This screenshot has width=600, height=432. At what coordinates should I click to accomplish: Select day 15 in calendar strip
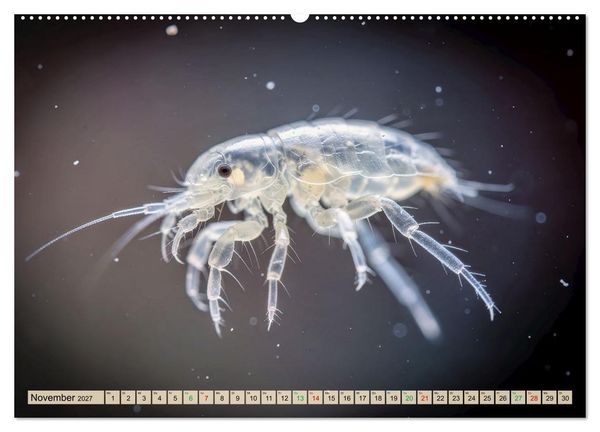pos(331,398)
